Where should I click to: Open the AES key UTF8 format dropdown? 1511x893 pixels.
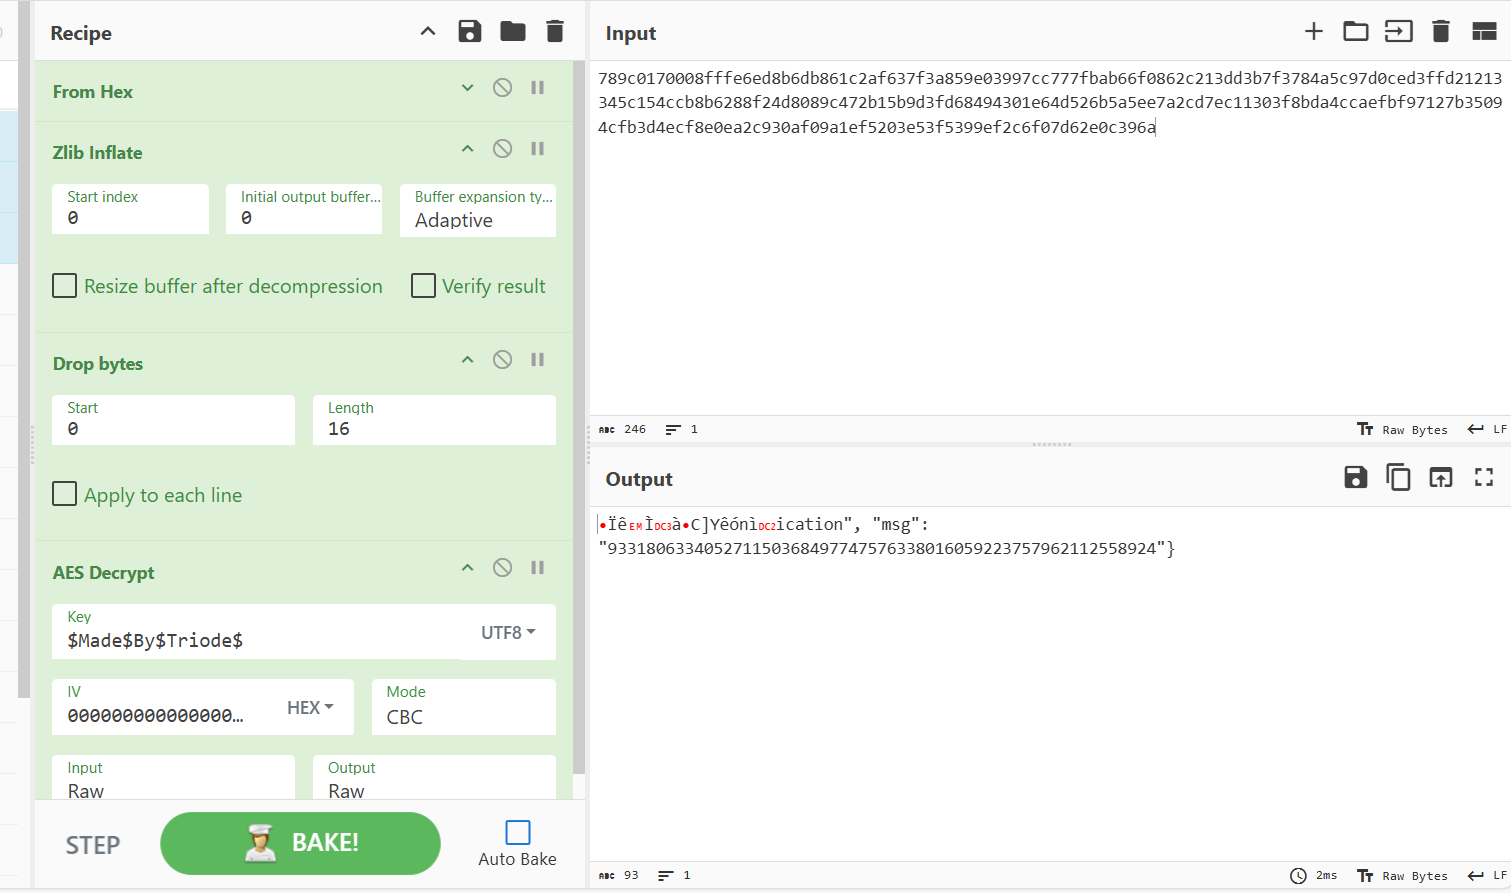point(508,633)
